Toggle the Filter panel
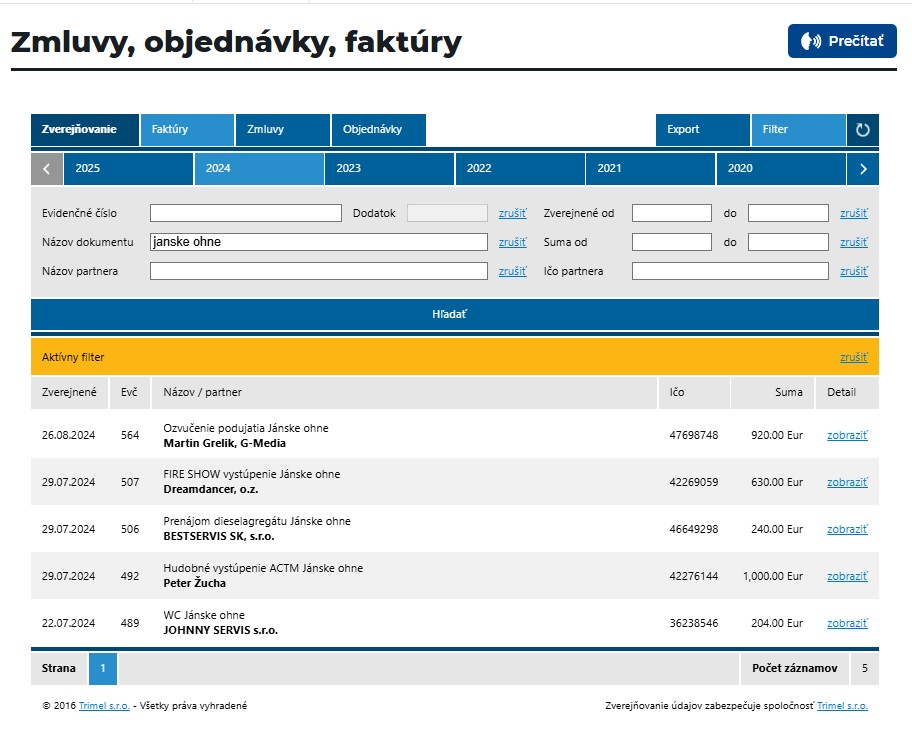The image size is (912, 729). click(x=797, y=130)
